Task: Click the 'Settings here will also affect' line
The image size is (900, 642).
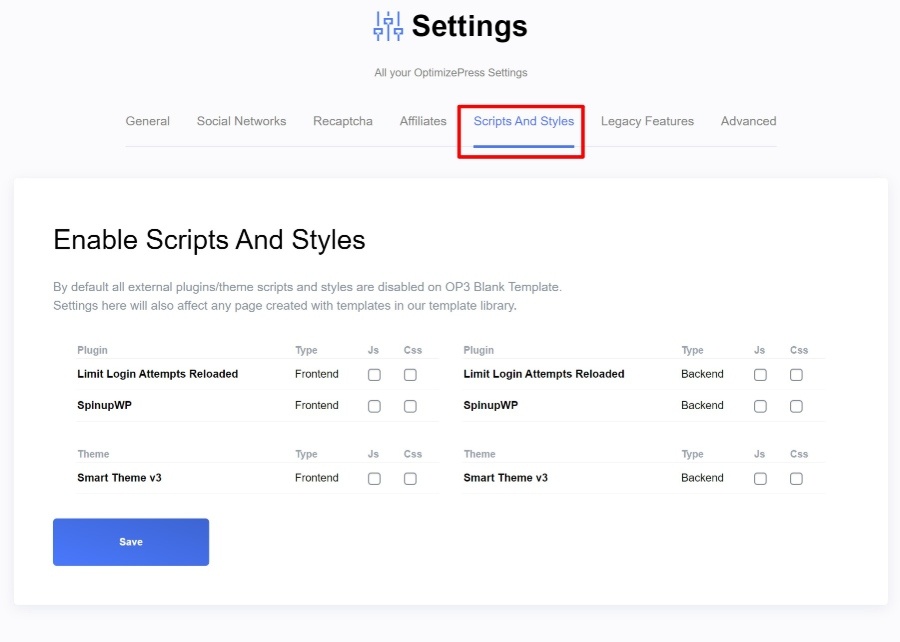Action: click(x=285, y=306)
